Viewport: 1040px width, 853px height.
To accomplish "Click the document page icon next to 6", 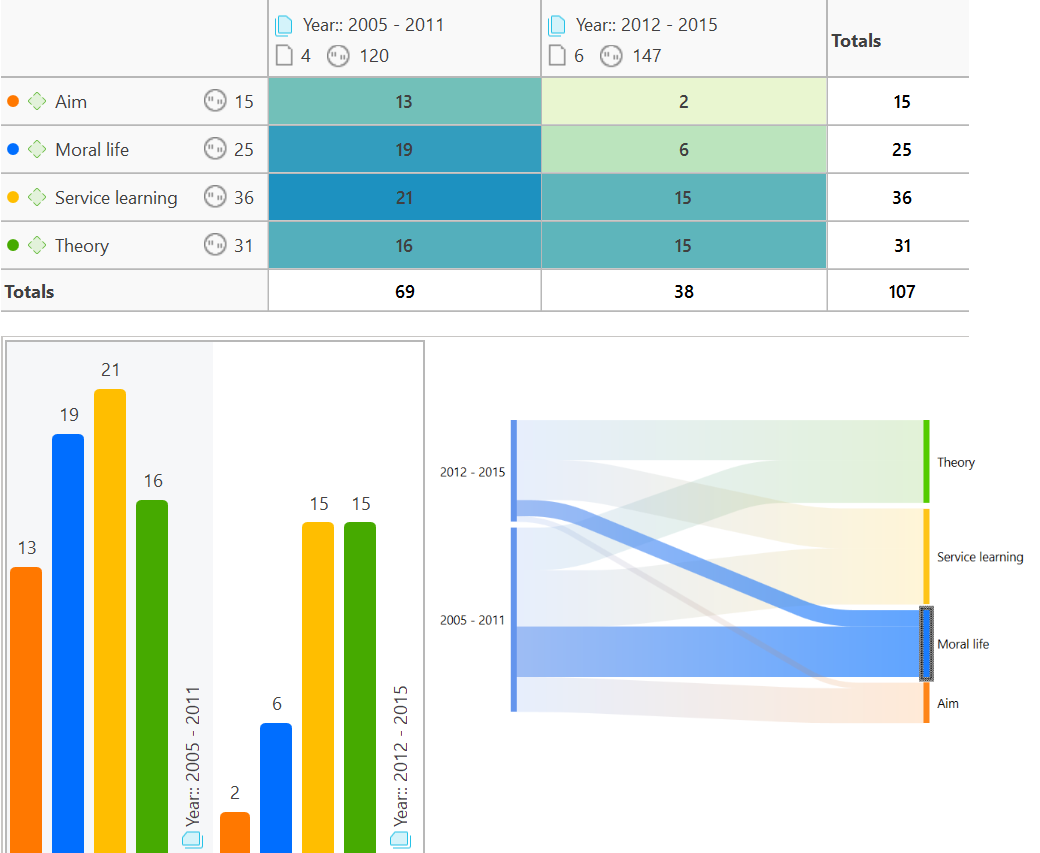I will pyautogui.click(x=557, y=56).
